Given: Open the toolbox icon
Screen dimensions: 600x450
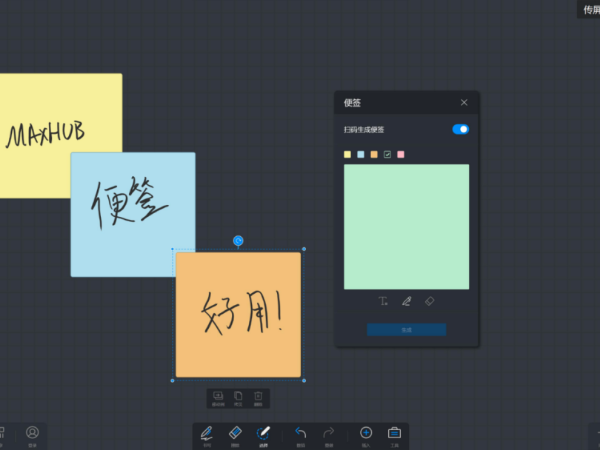Looking at the screenshot, I should [x=394, y=434].
